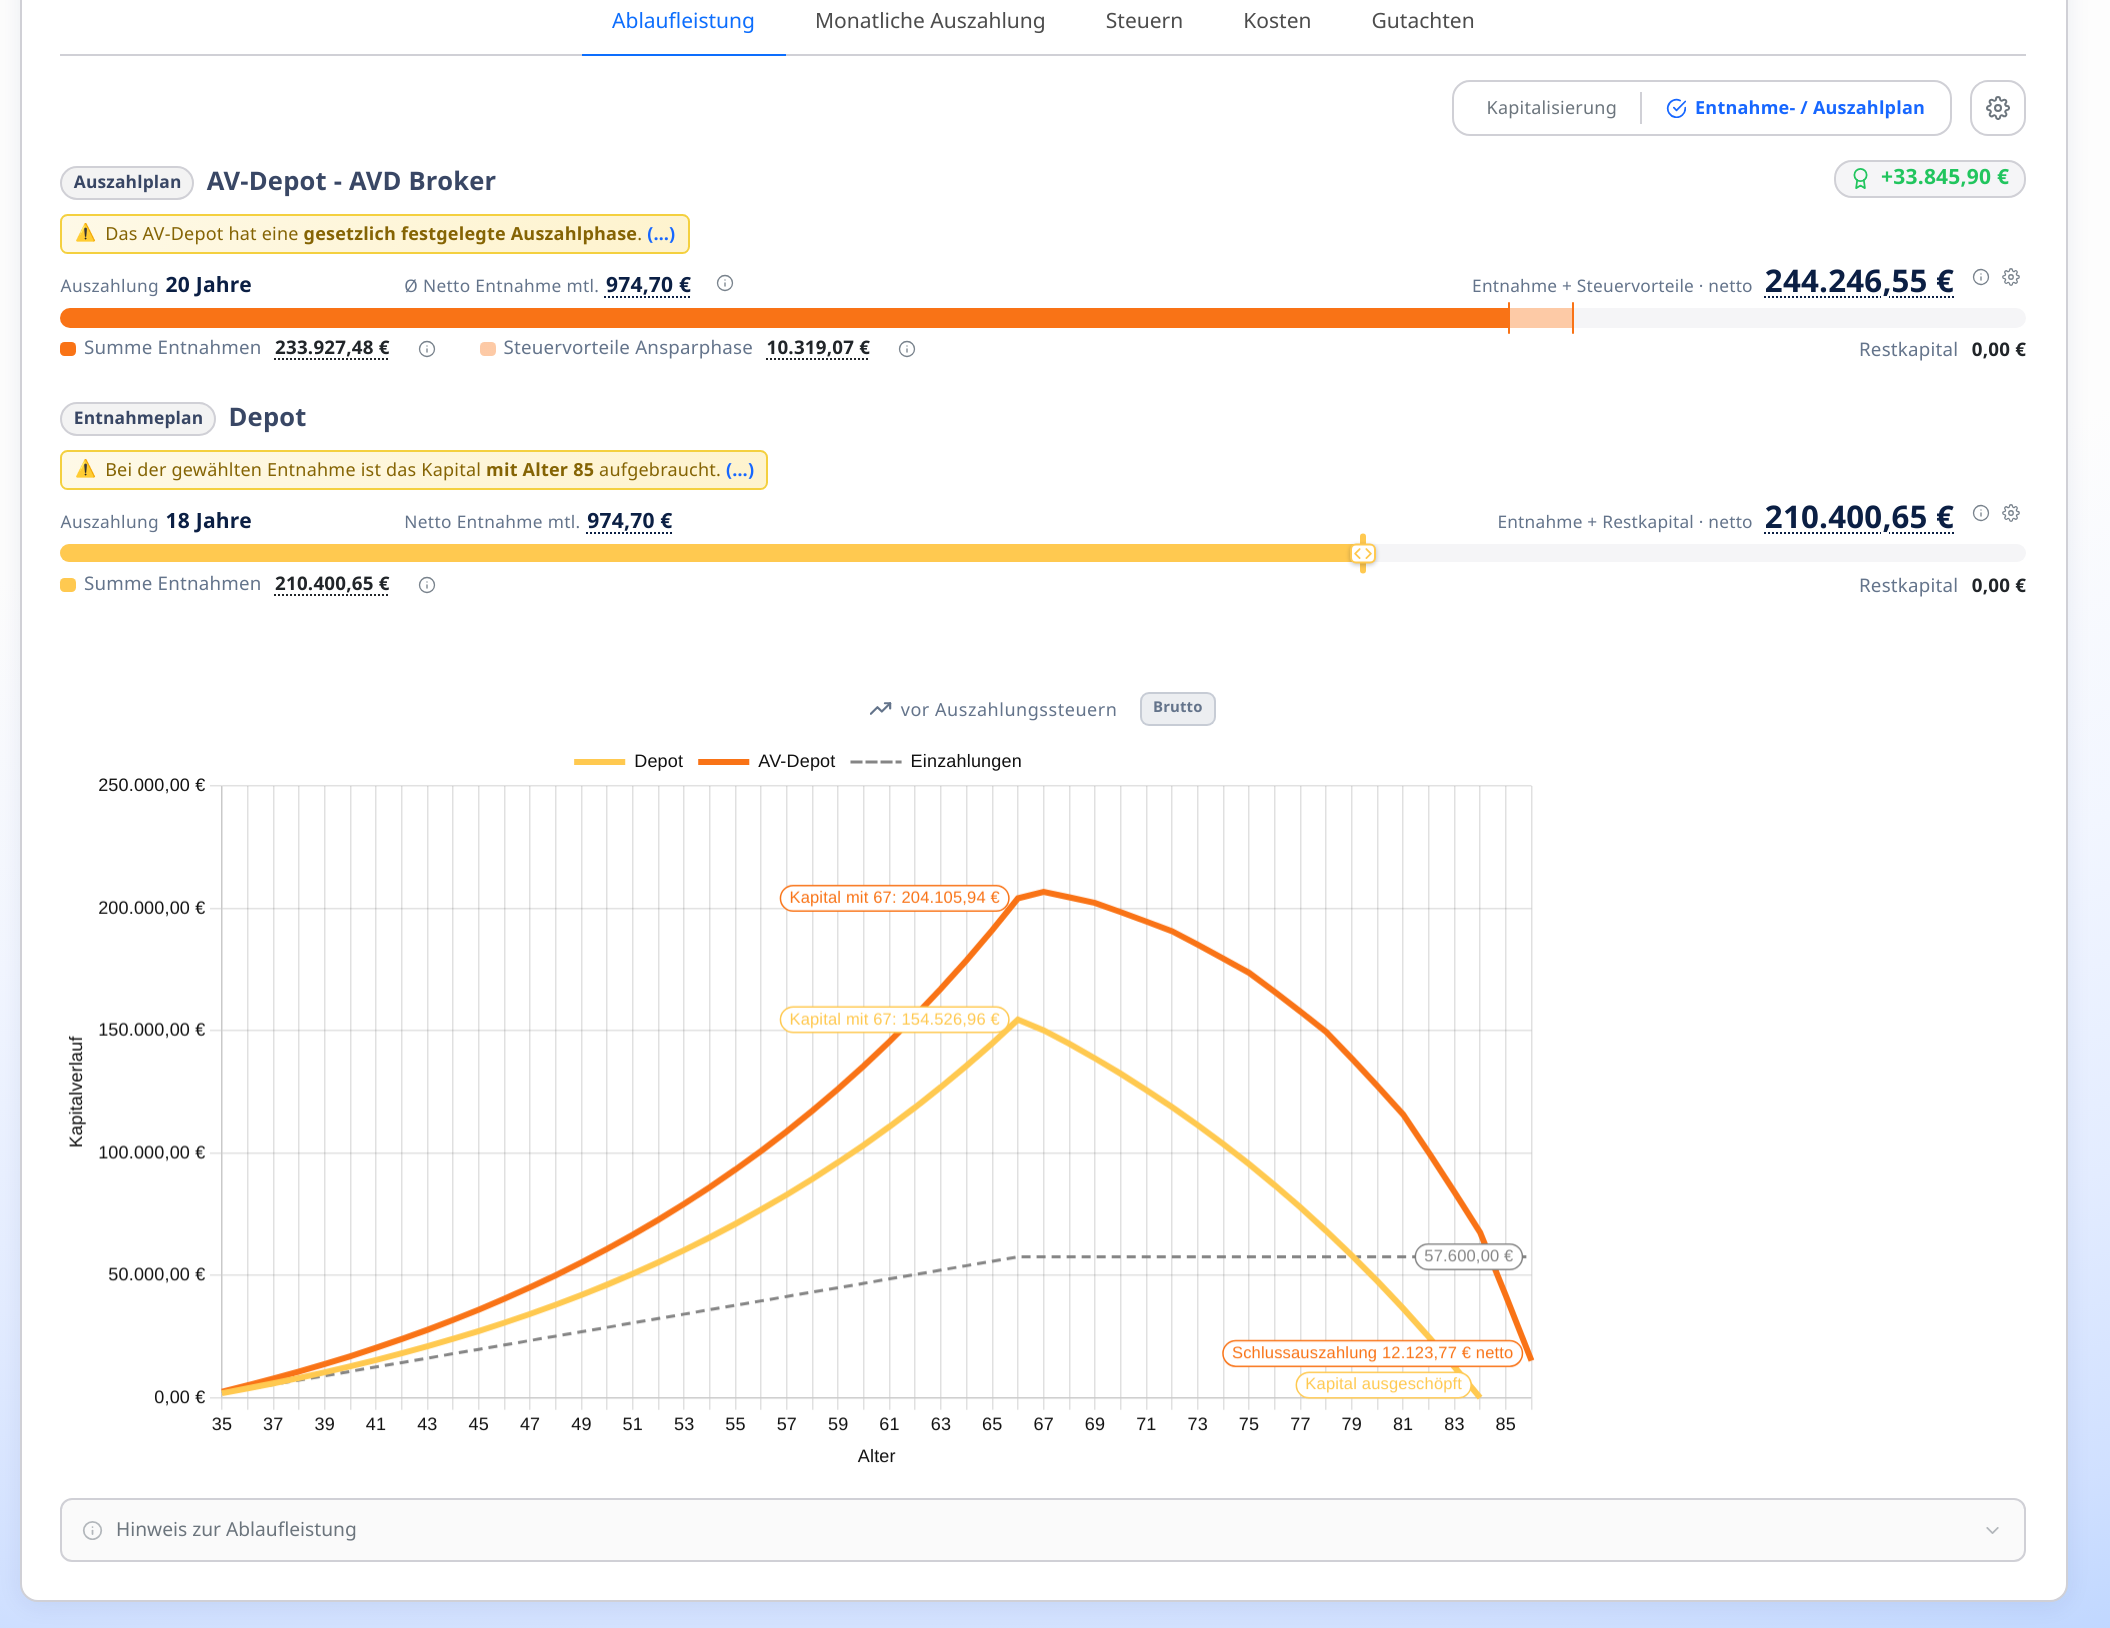Click the Auszahlplan badge
Screen dimensions: 2110x1628
click(127, 182)
